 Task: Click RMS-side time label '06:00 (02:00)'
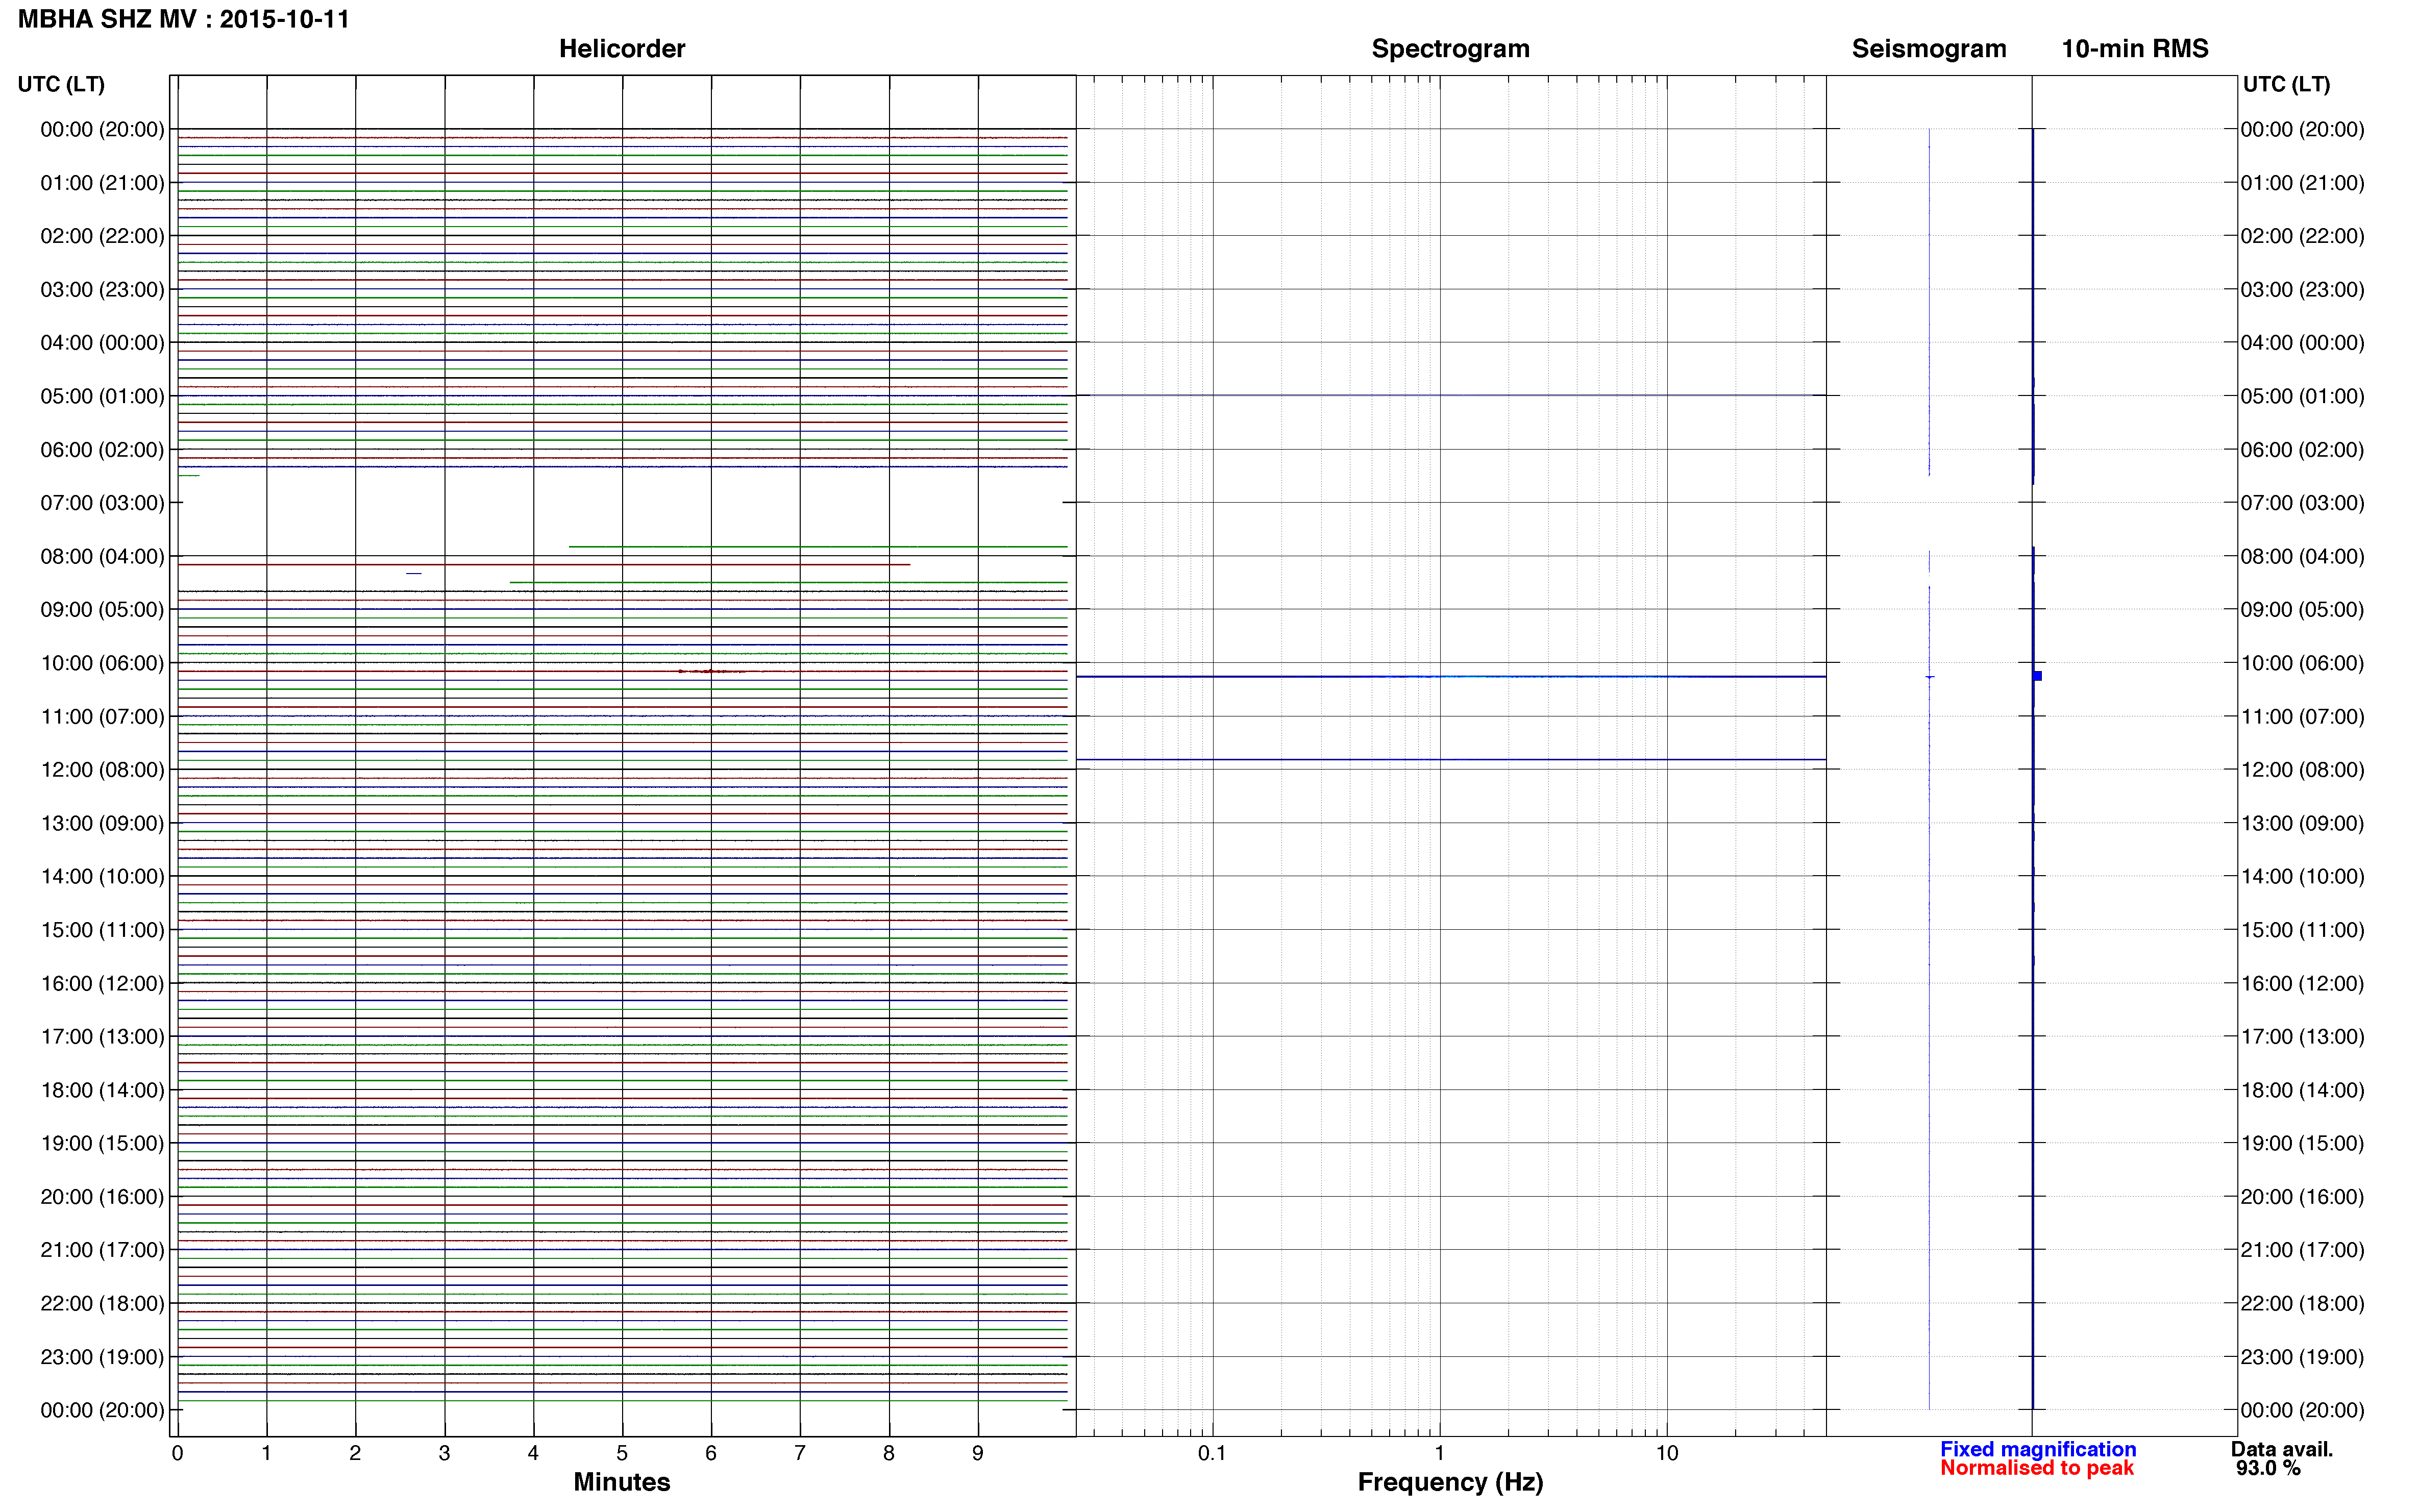coord(2302,450)
